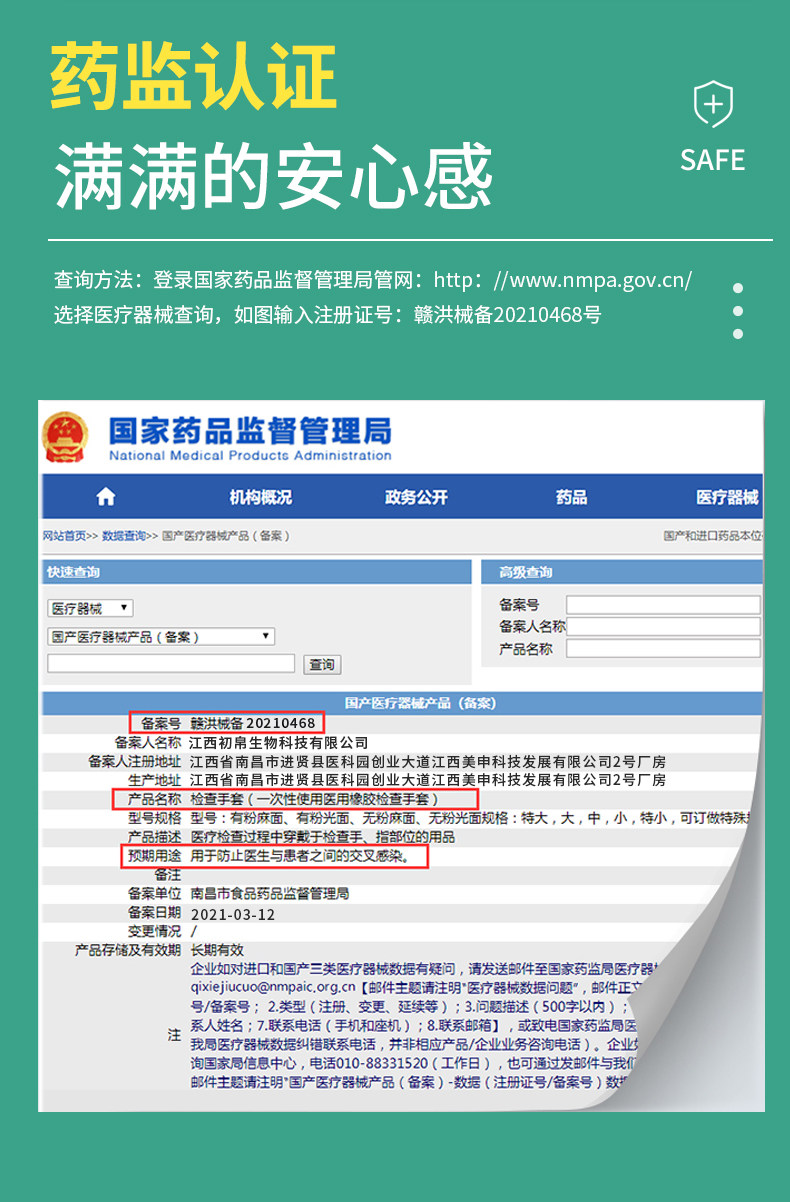
Task: Click 医疗检查过程中穿戴于检查手 description text
Action: [323, 836]
